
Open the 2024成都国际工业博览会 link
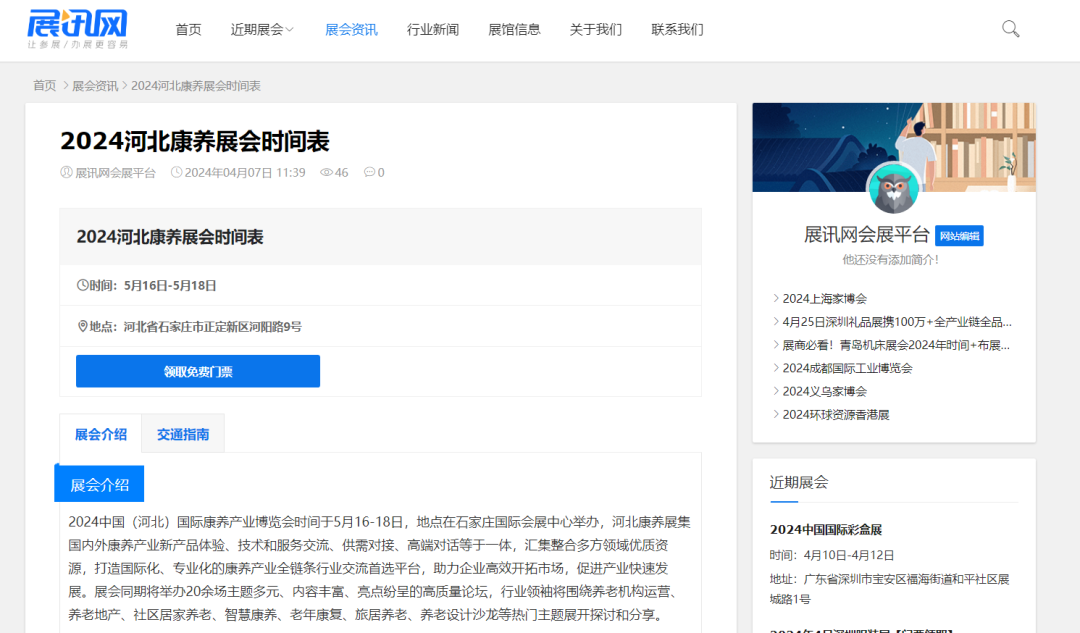tap(847, 368)
